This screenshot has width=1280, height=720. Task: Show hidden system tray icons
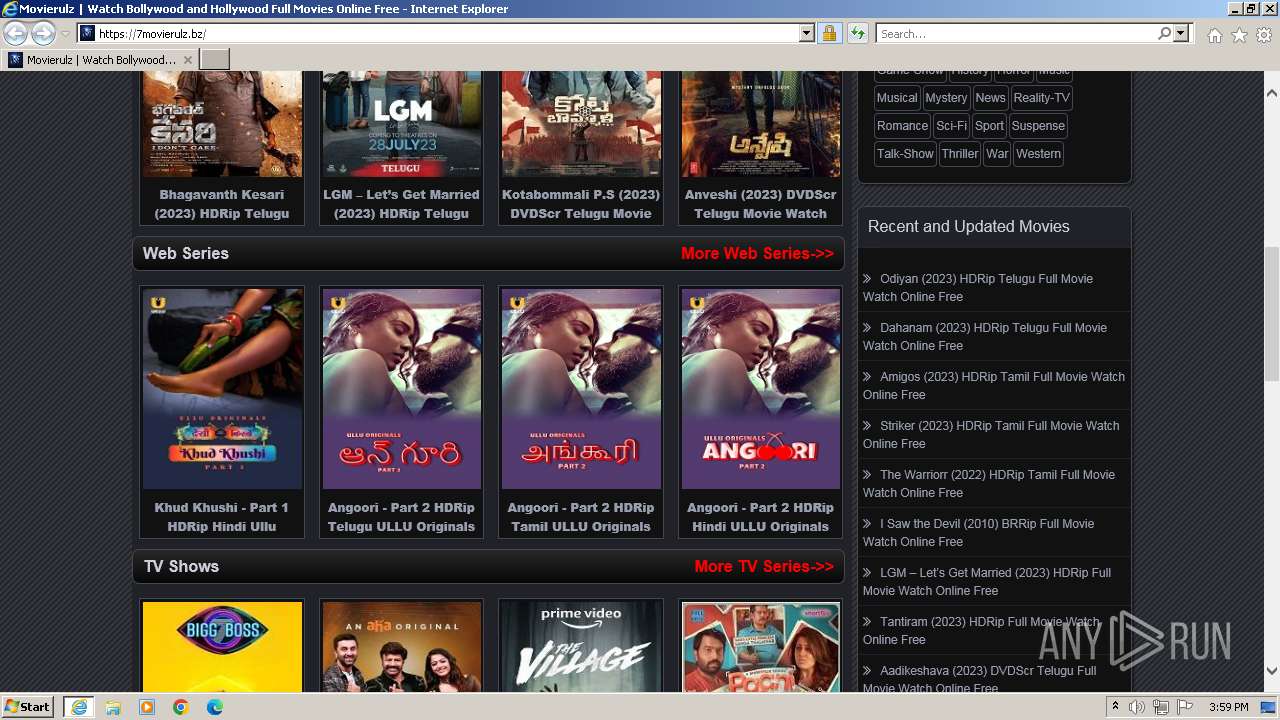[x=1116, y=707]
